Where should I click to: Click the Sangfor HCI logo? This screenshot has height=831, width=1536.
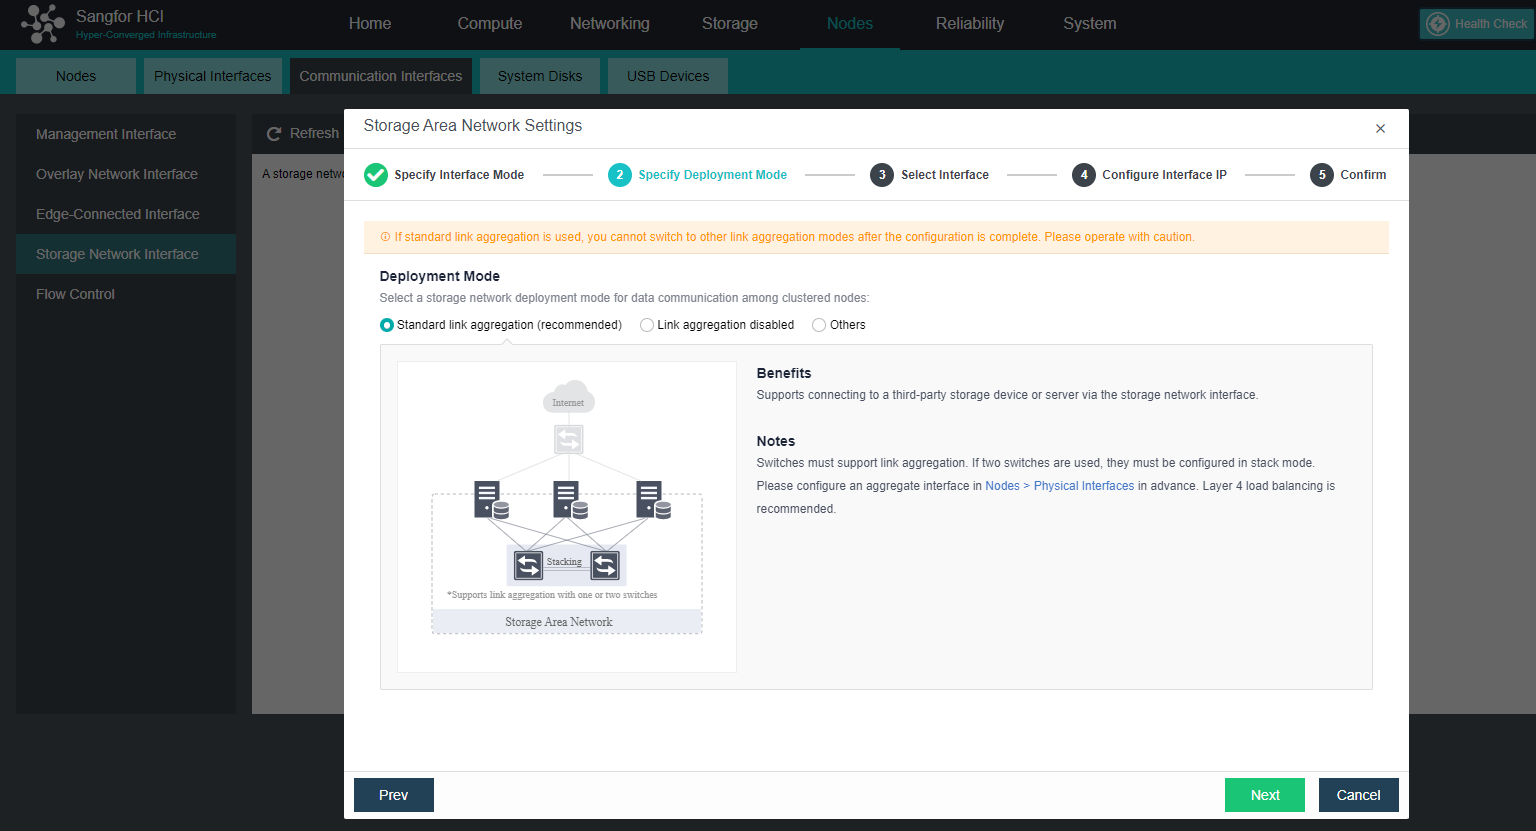(42, 23)
